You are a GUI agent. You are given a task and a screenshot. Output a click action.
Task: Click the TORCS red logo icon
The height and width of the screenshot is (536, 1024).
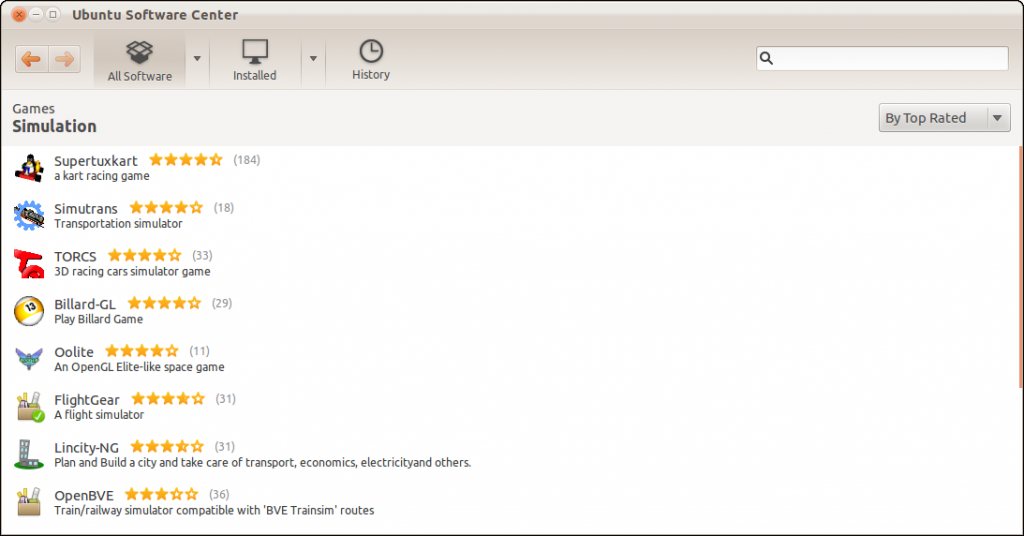[29, 263]
